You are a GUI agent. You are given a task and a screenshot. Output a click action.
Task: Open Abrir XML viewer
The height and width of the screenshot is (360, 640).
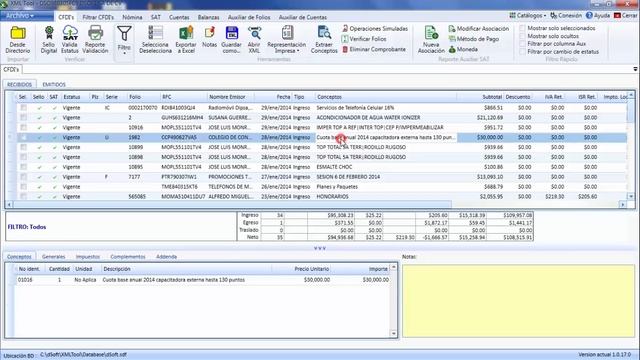254,40
